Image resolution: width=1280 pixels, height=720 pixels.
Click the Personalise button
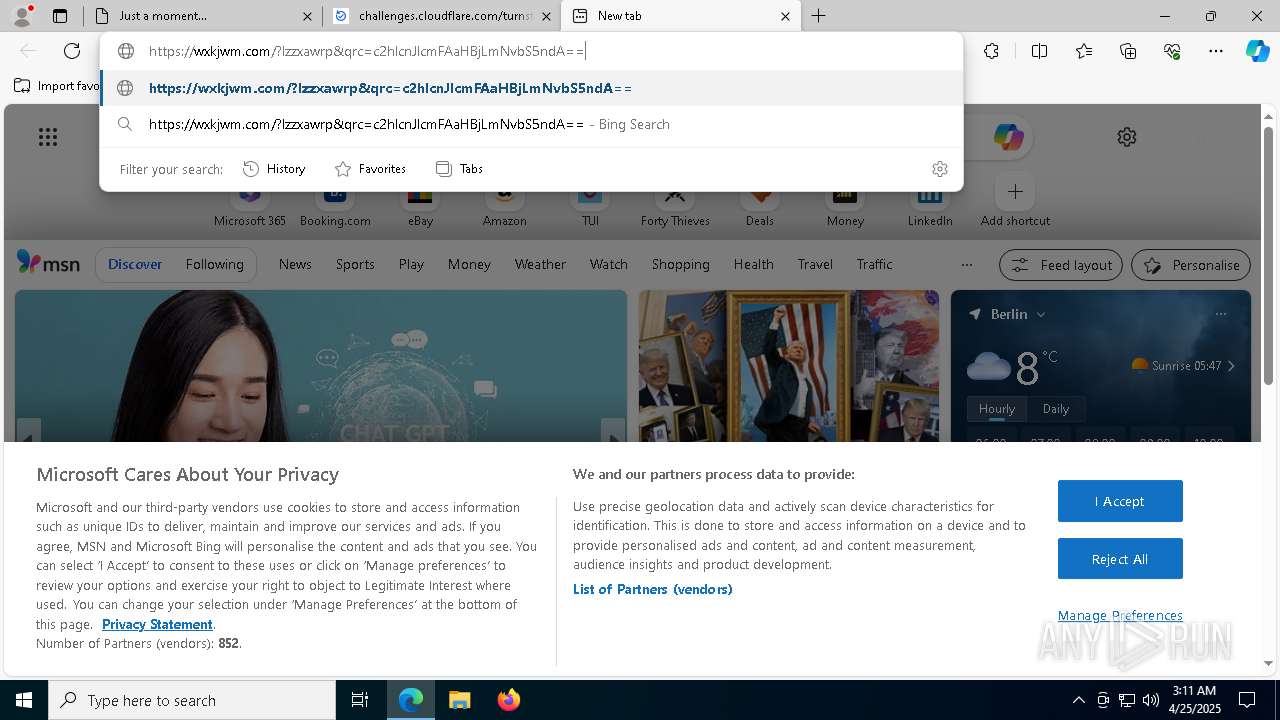coord(1191,265)
